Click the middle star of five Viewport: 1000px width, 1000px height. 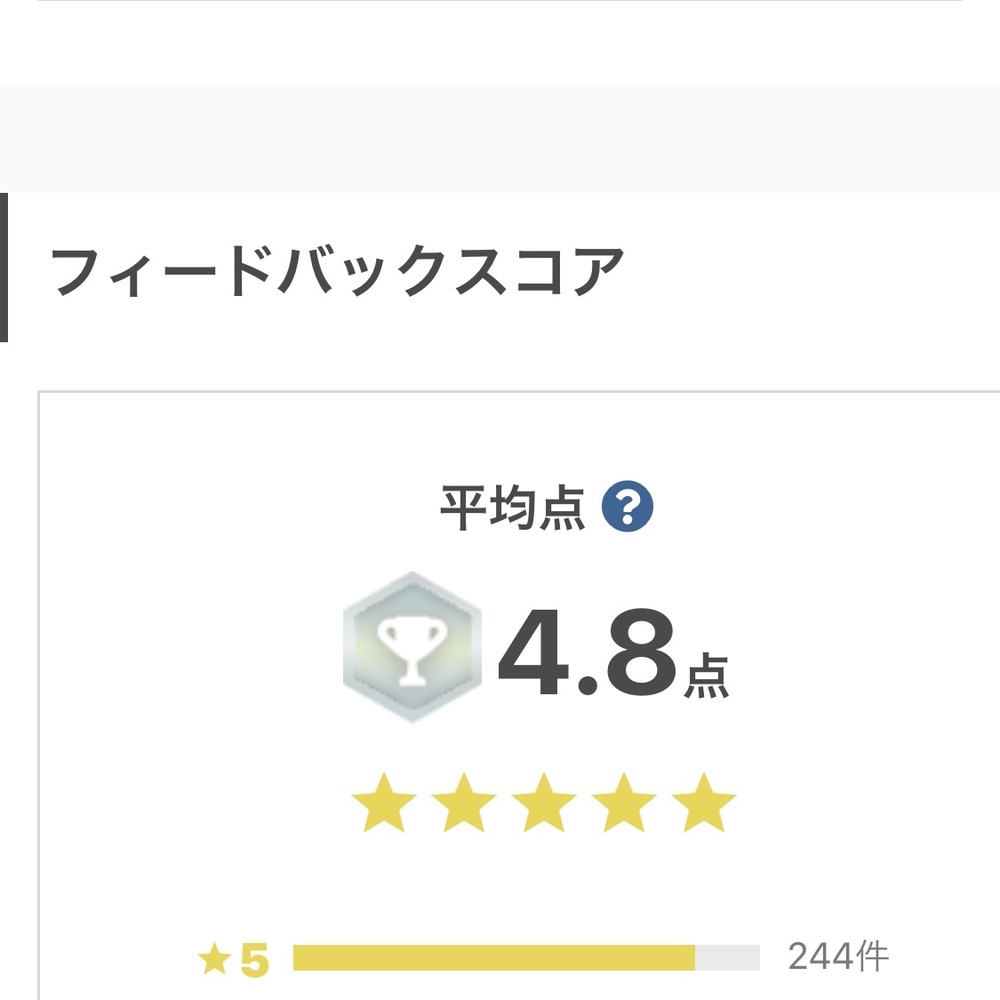tap(544, 803)
